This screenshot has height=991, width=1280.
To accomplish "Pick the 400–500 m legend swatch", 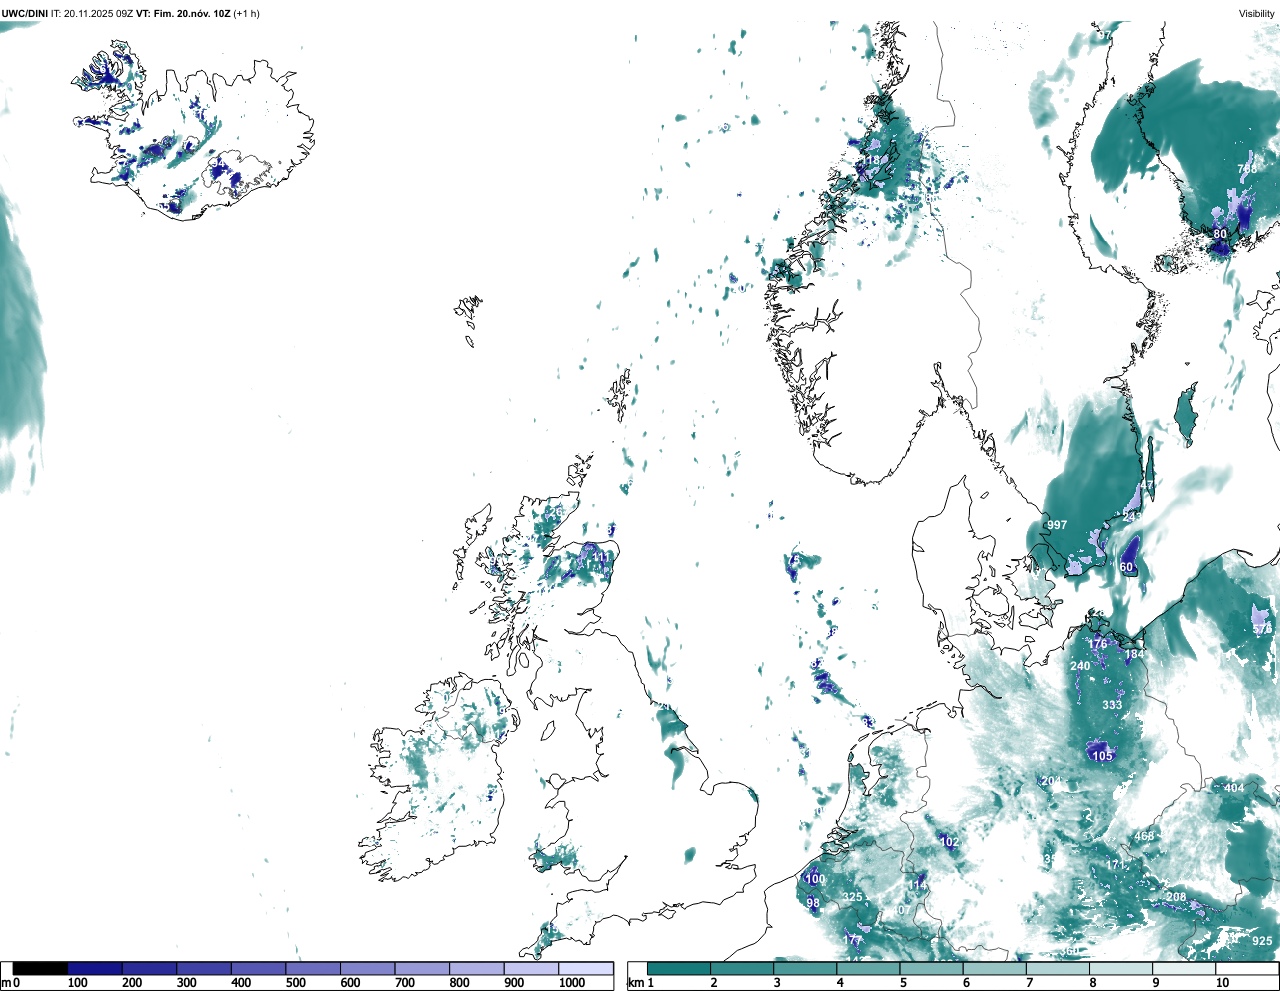I will 259,969.
